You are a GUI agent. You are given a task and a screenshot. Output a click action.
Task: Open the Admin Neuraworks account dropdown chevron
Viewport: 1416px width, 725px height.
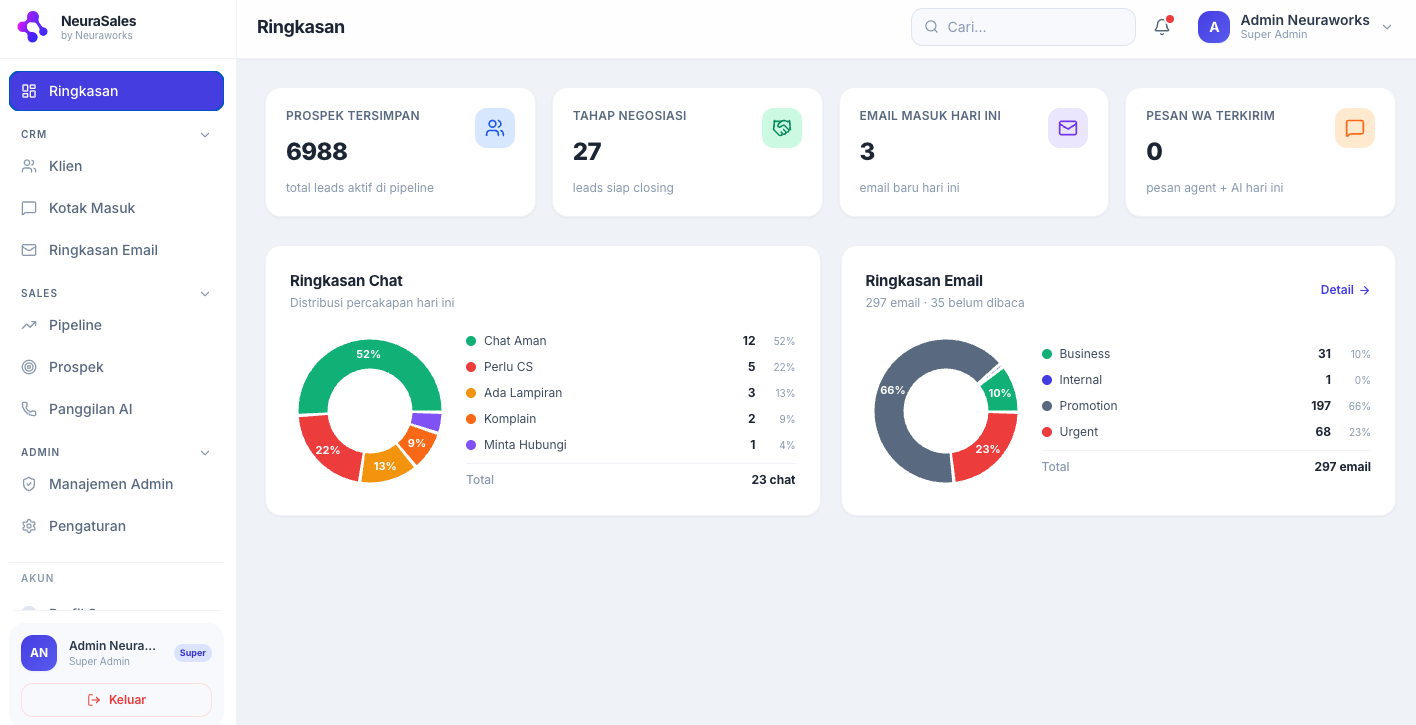[x=1387, y=27]
